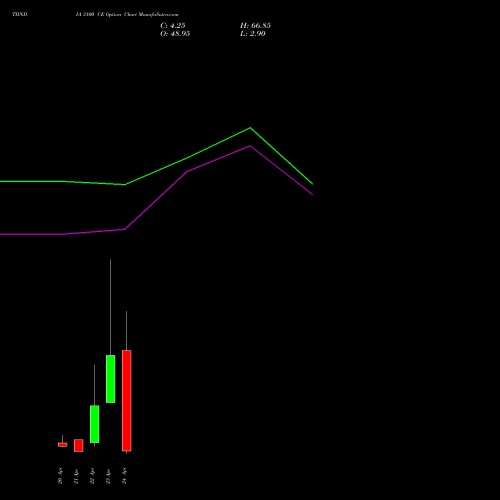This screenshot has height=500, width=500.
Task: Click the 'TIIND' symbol label
Action: tap(20, 15)
